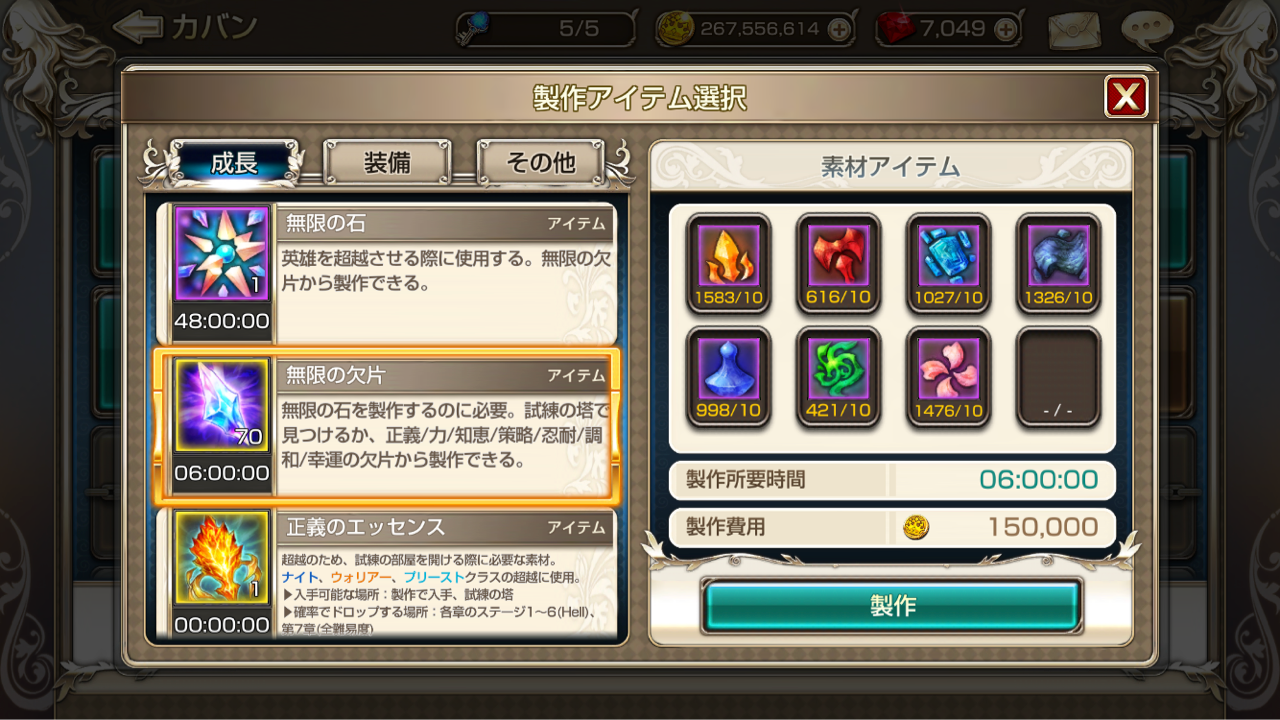Screen dimensions: 1280x720
Task: Switch to the その他 tab
Action: (x=541, y=163)
